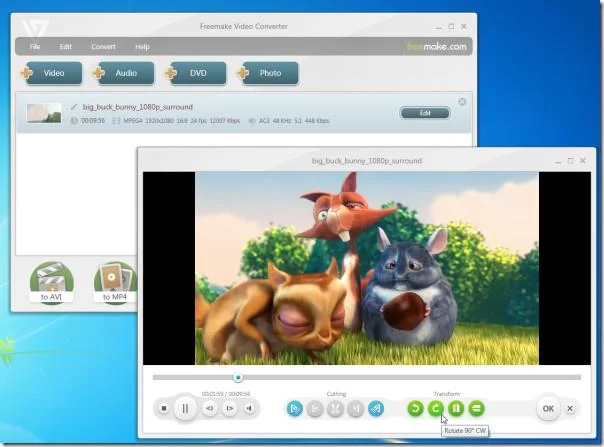This screenshot has width=604, height=447.
Task: Step forward one frame
Action: (x=230, y=408)
